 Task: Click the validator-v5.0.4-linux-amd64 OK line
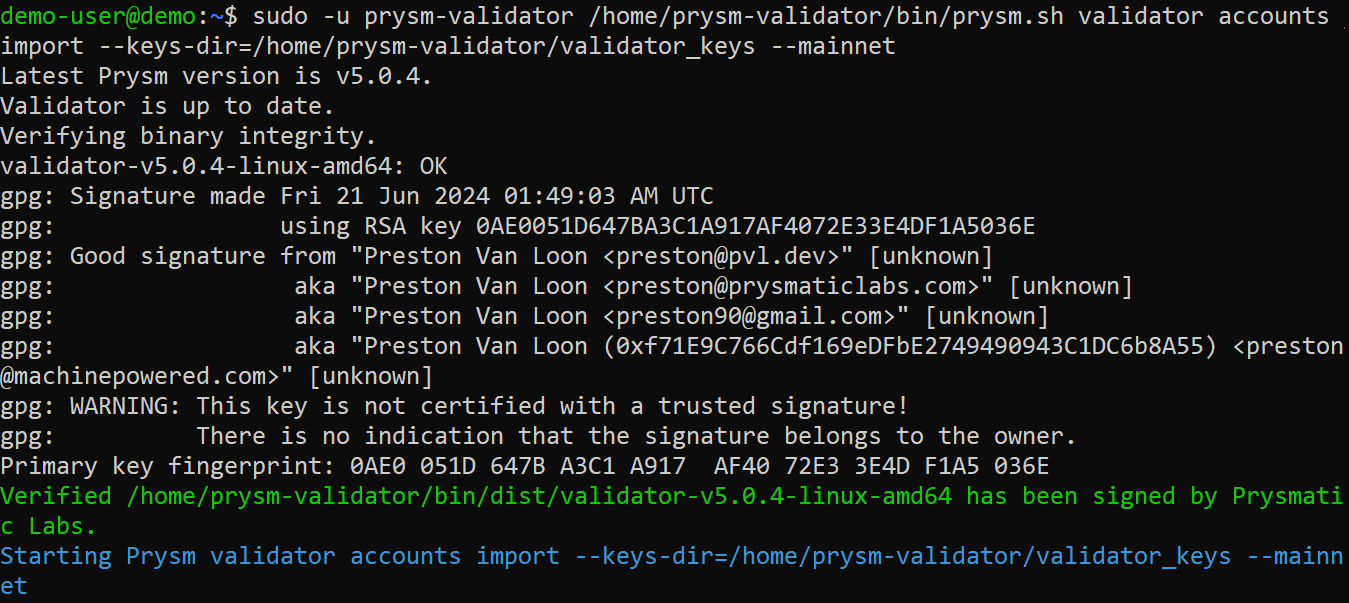click(x=224, y=166)
